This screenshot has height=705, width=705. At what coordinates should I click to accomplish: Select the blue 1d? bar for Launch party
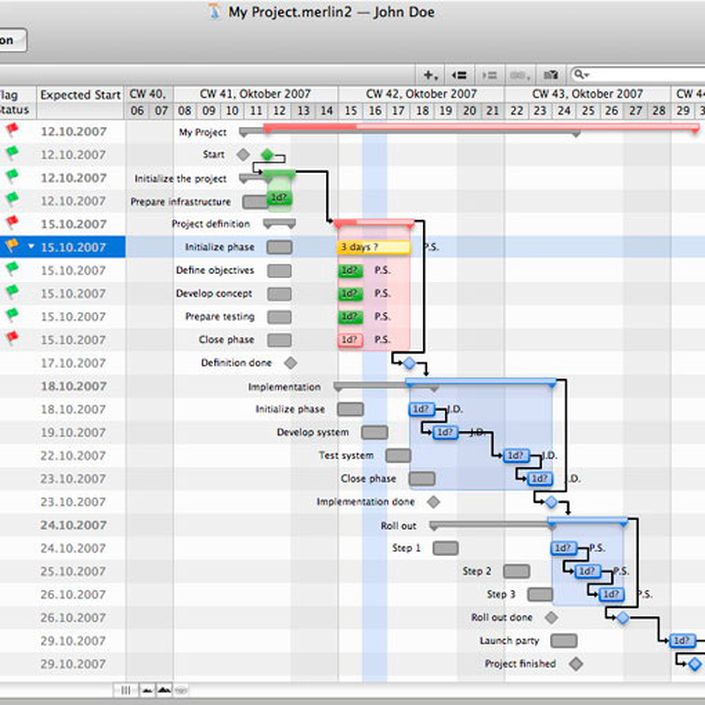pos(683,640)
